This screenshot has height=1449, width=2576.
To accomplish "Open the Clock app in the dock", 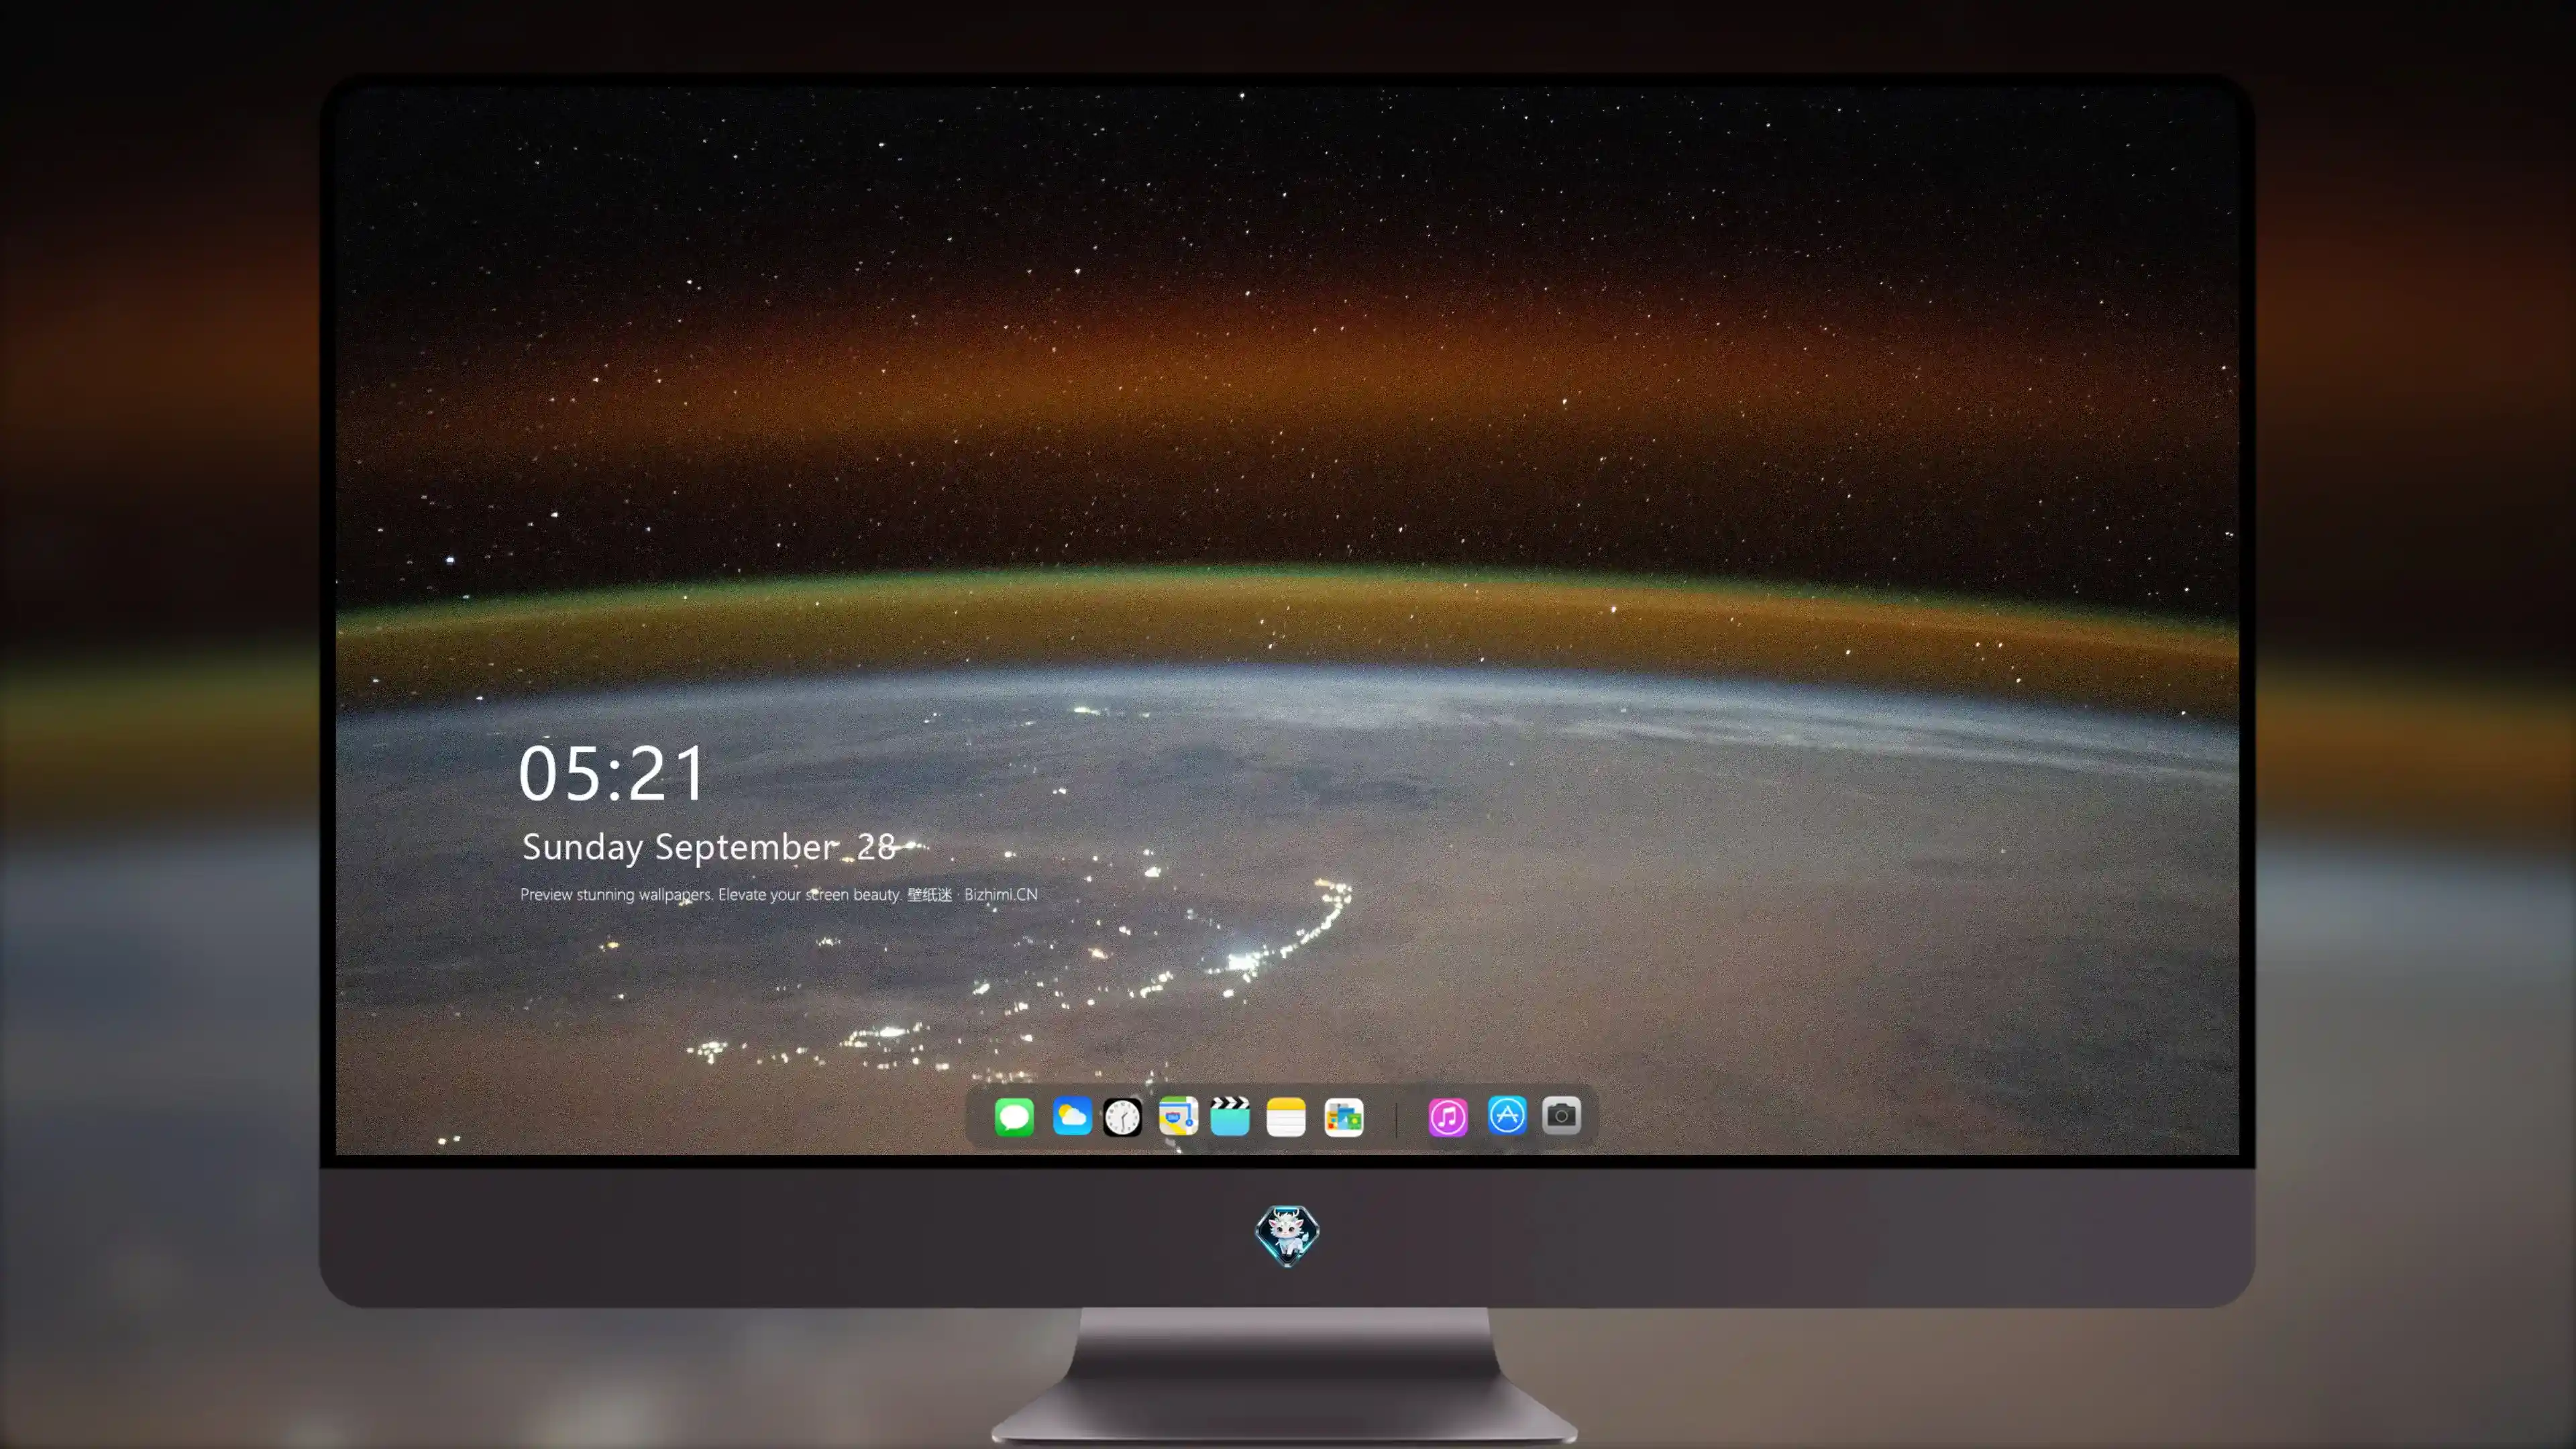I will click(1122, 1116).
